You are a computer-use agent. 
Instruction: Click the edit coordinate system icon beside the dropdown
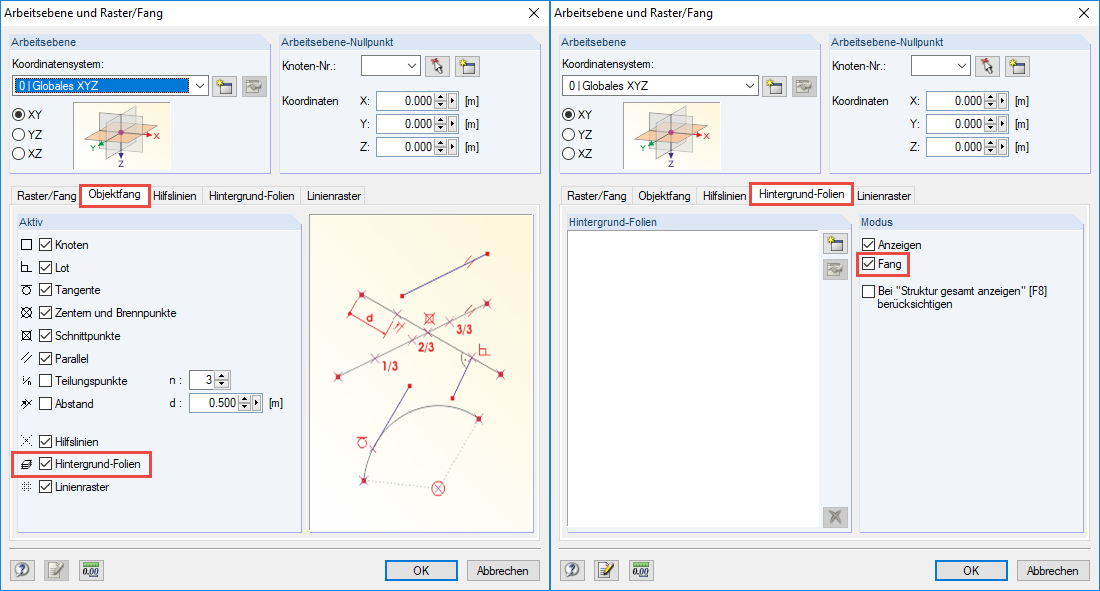[x=255, y=86]
